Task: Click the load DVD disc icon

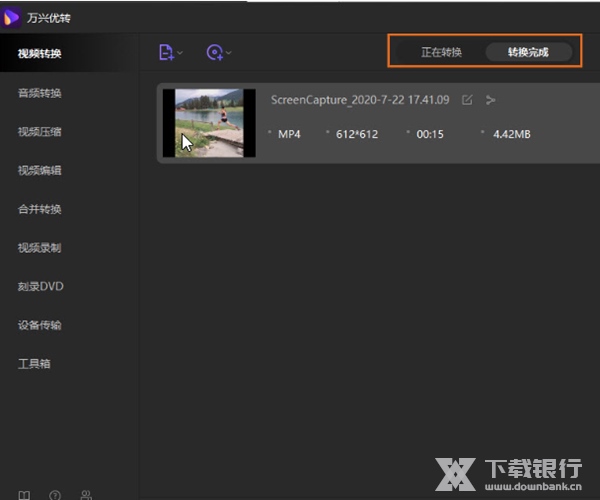Action: click(x=214, y=52)
